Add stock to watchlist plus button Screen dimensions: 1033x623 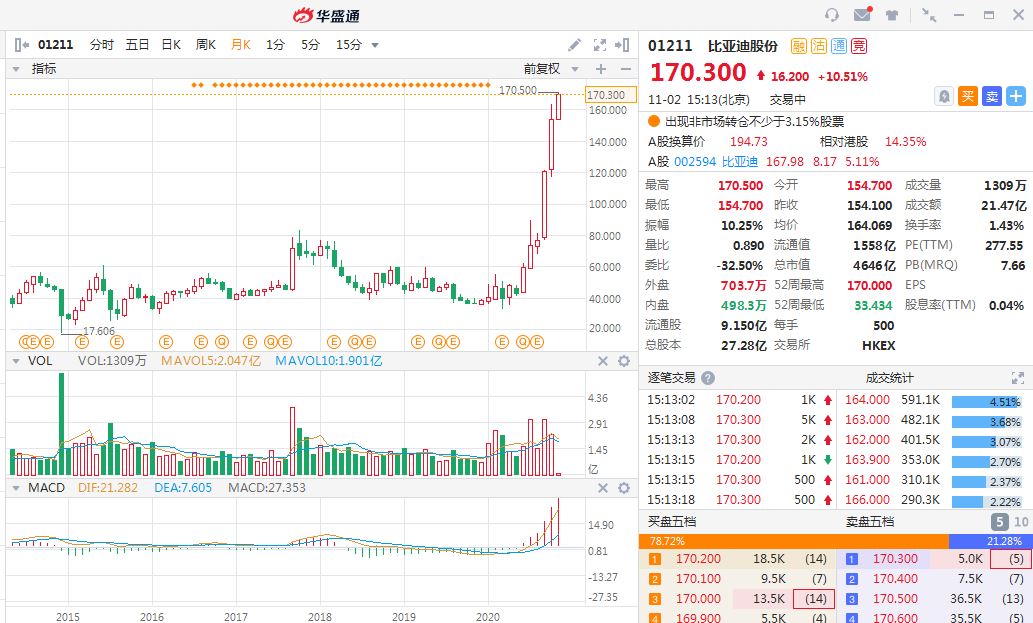pyautogui.click(x=1016, y=96)
